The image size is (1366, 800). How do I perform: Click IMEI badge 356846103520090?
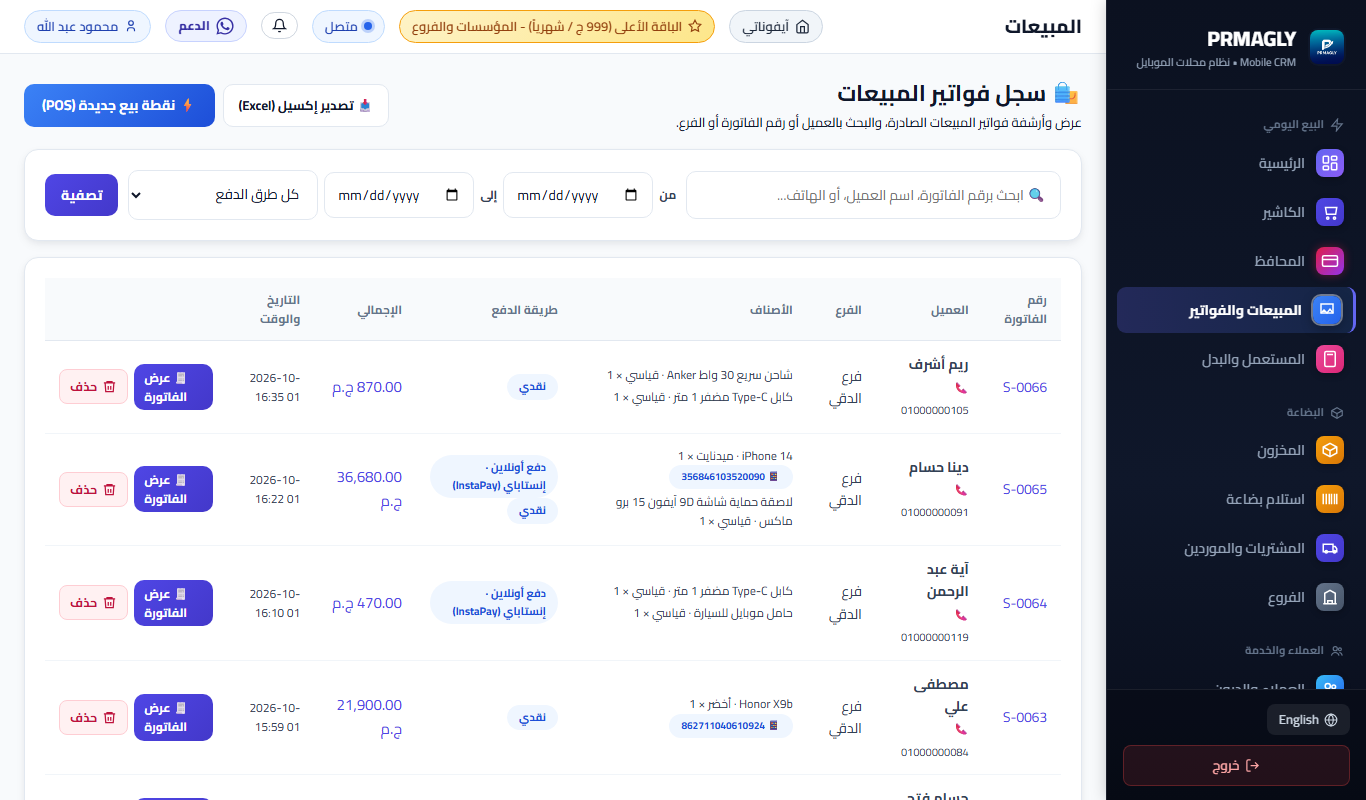click(731, 477)
